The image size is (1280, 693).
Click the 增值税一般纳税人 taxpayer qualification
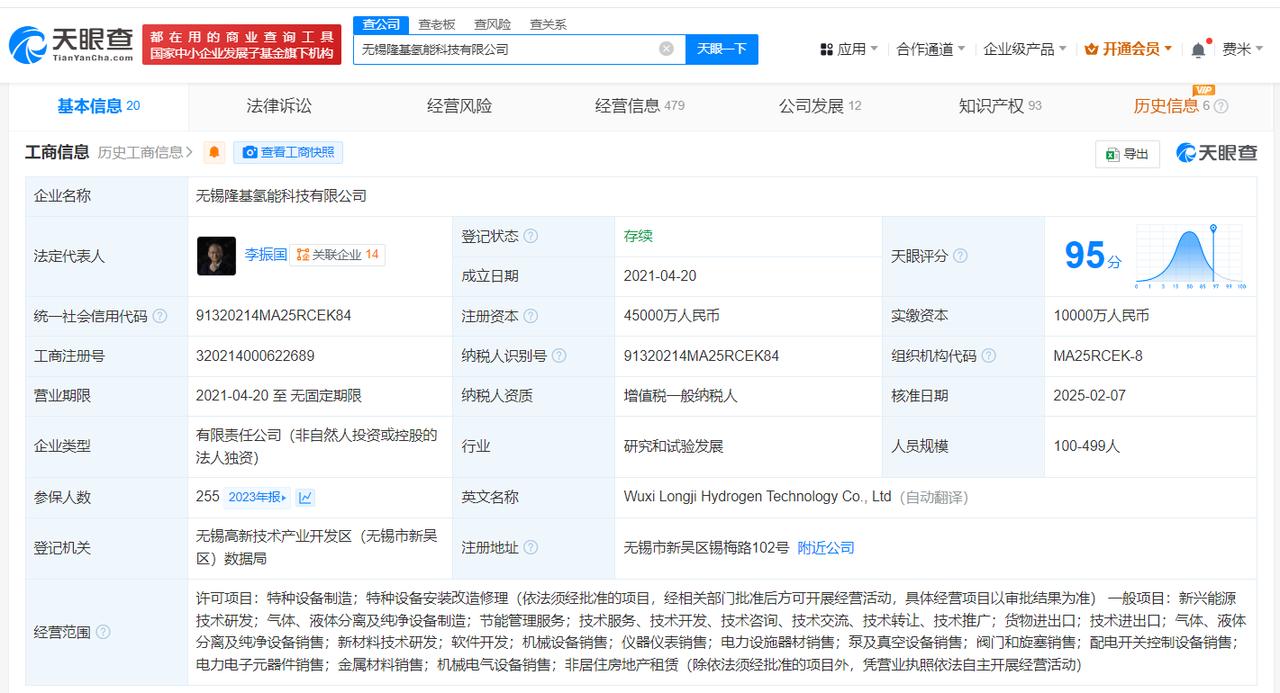point(680,395)
